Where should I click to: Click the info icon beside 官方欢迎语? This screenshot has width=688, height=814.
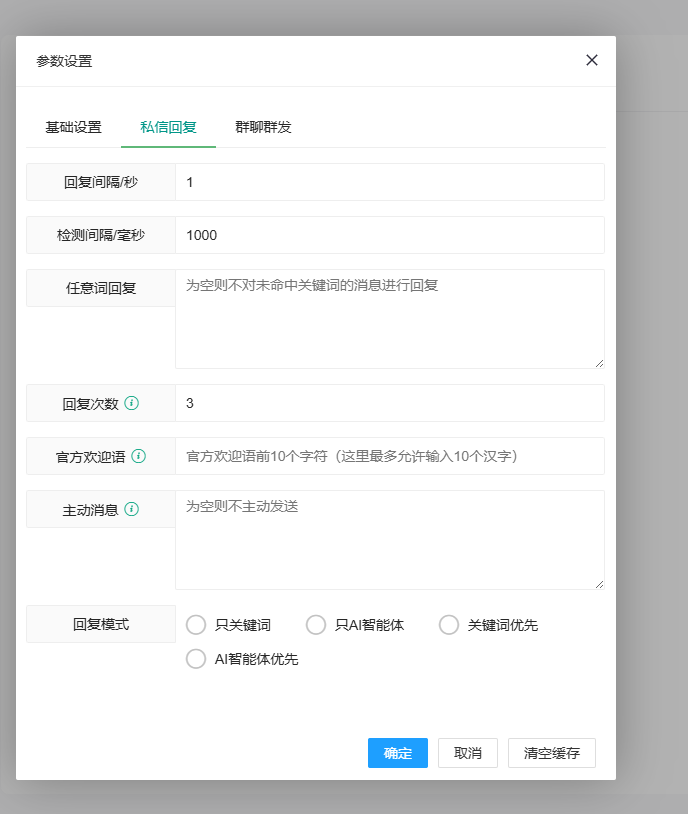pos(138,456)
